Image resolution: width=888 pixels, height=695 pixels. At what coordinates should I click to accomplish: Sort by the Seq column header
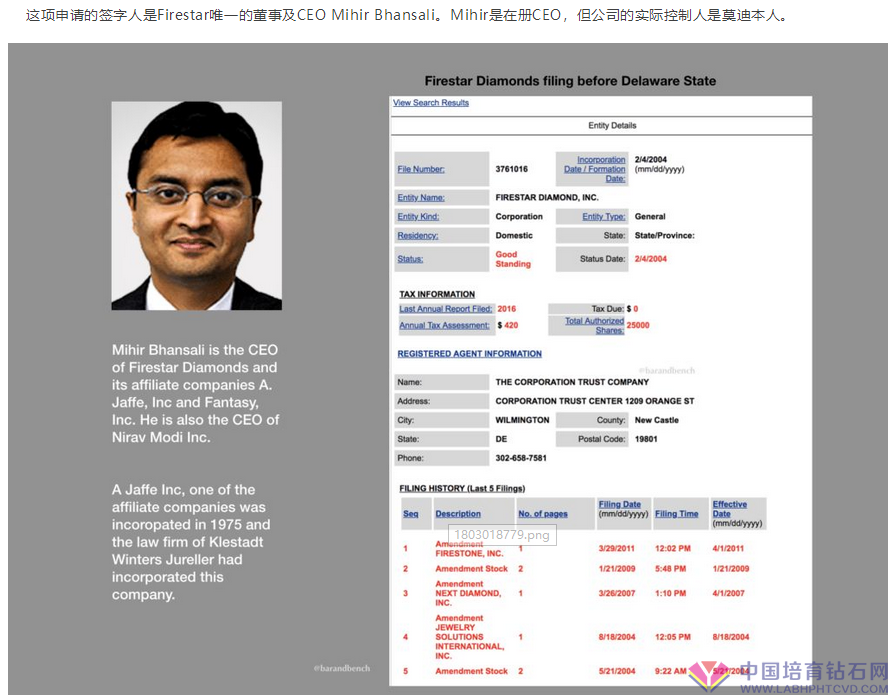pyautogui.click(x=411, y=514)
